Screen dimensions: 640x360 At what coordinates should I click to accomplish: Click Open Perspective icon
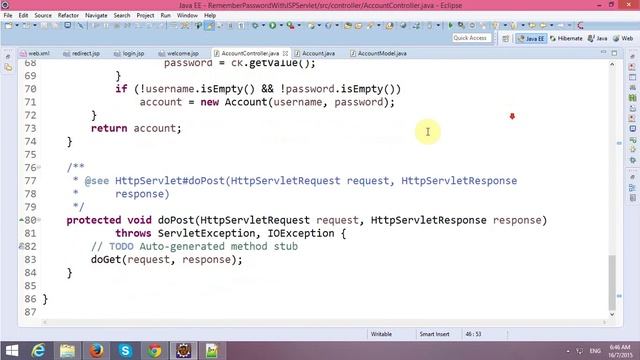tap(506, 38)
